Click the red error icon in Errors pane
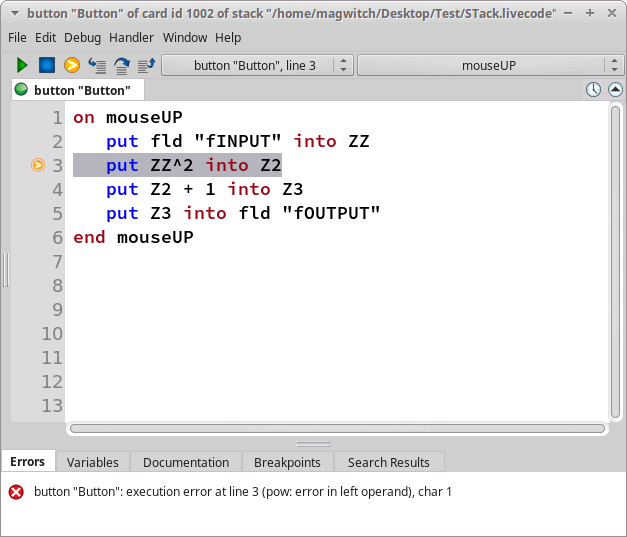627x537 pixels. 16,492
